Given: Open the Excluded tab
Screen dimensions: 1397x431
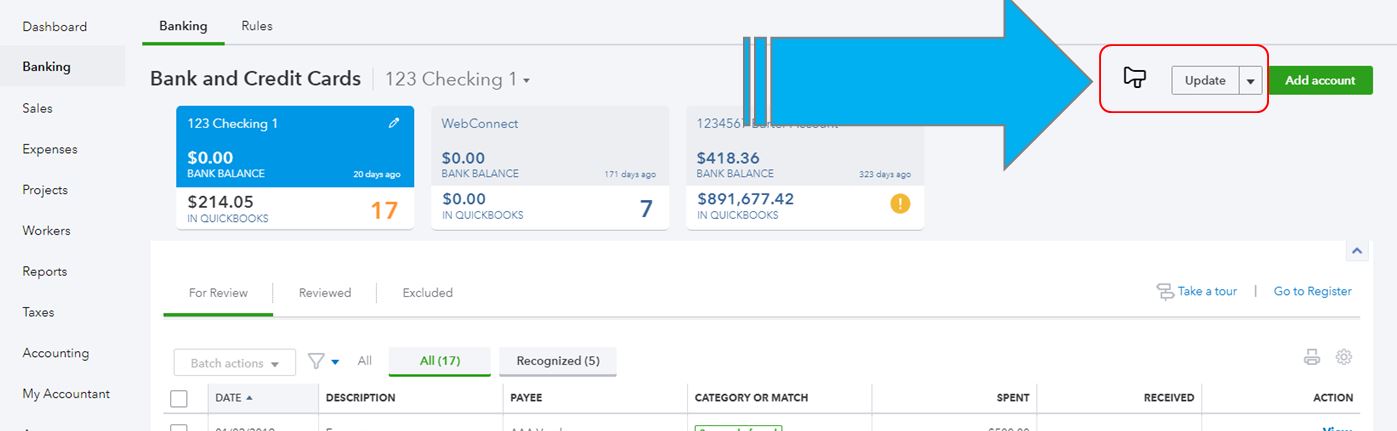Looking at the screenshot, I should 428,293.
